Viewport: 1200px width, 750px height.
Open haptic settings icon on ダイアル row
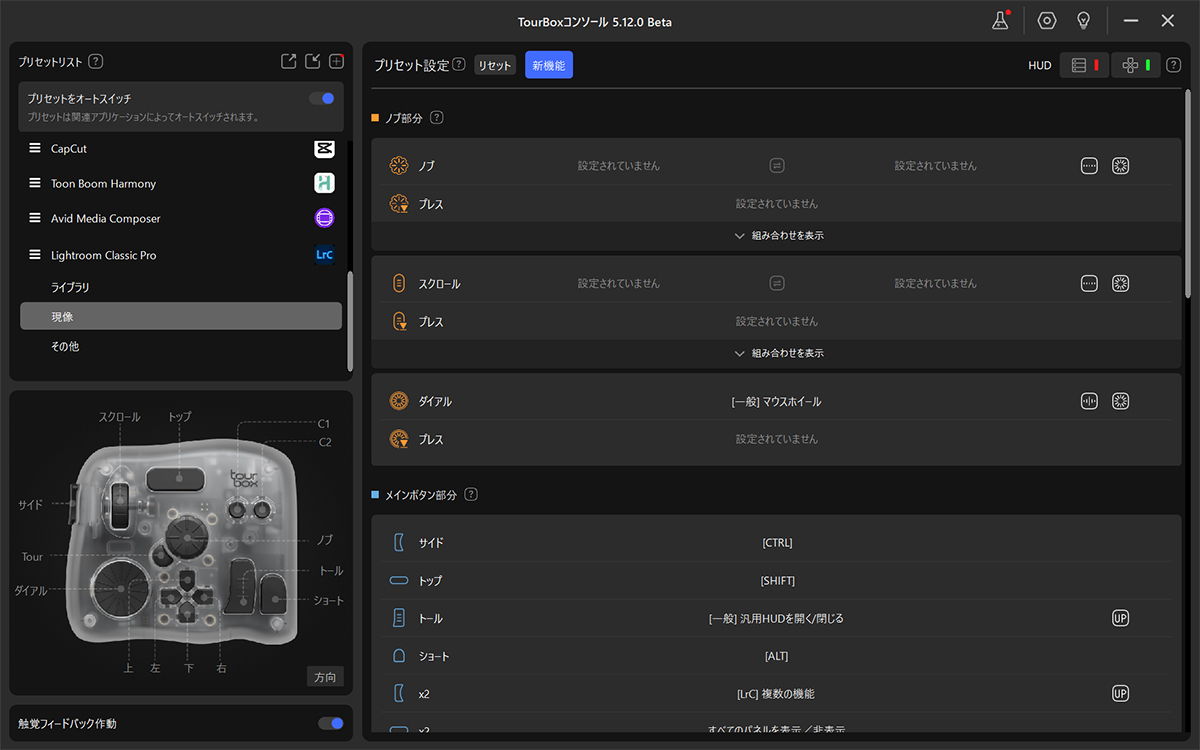tap(1120, 401)
